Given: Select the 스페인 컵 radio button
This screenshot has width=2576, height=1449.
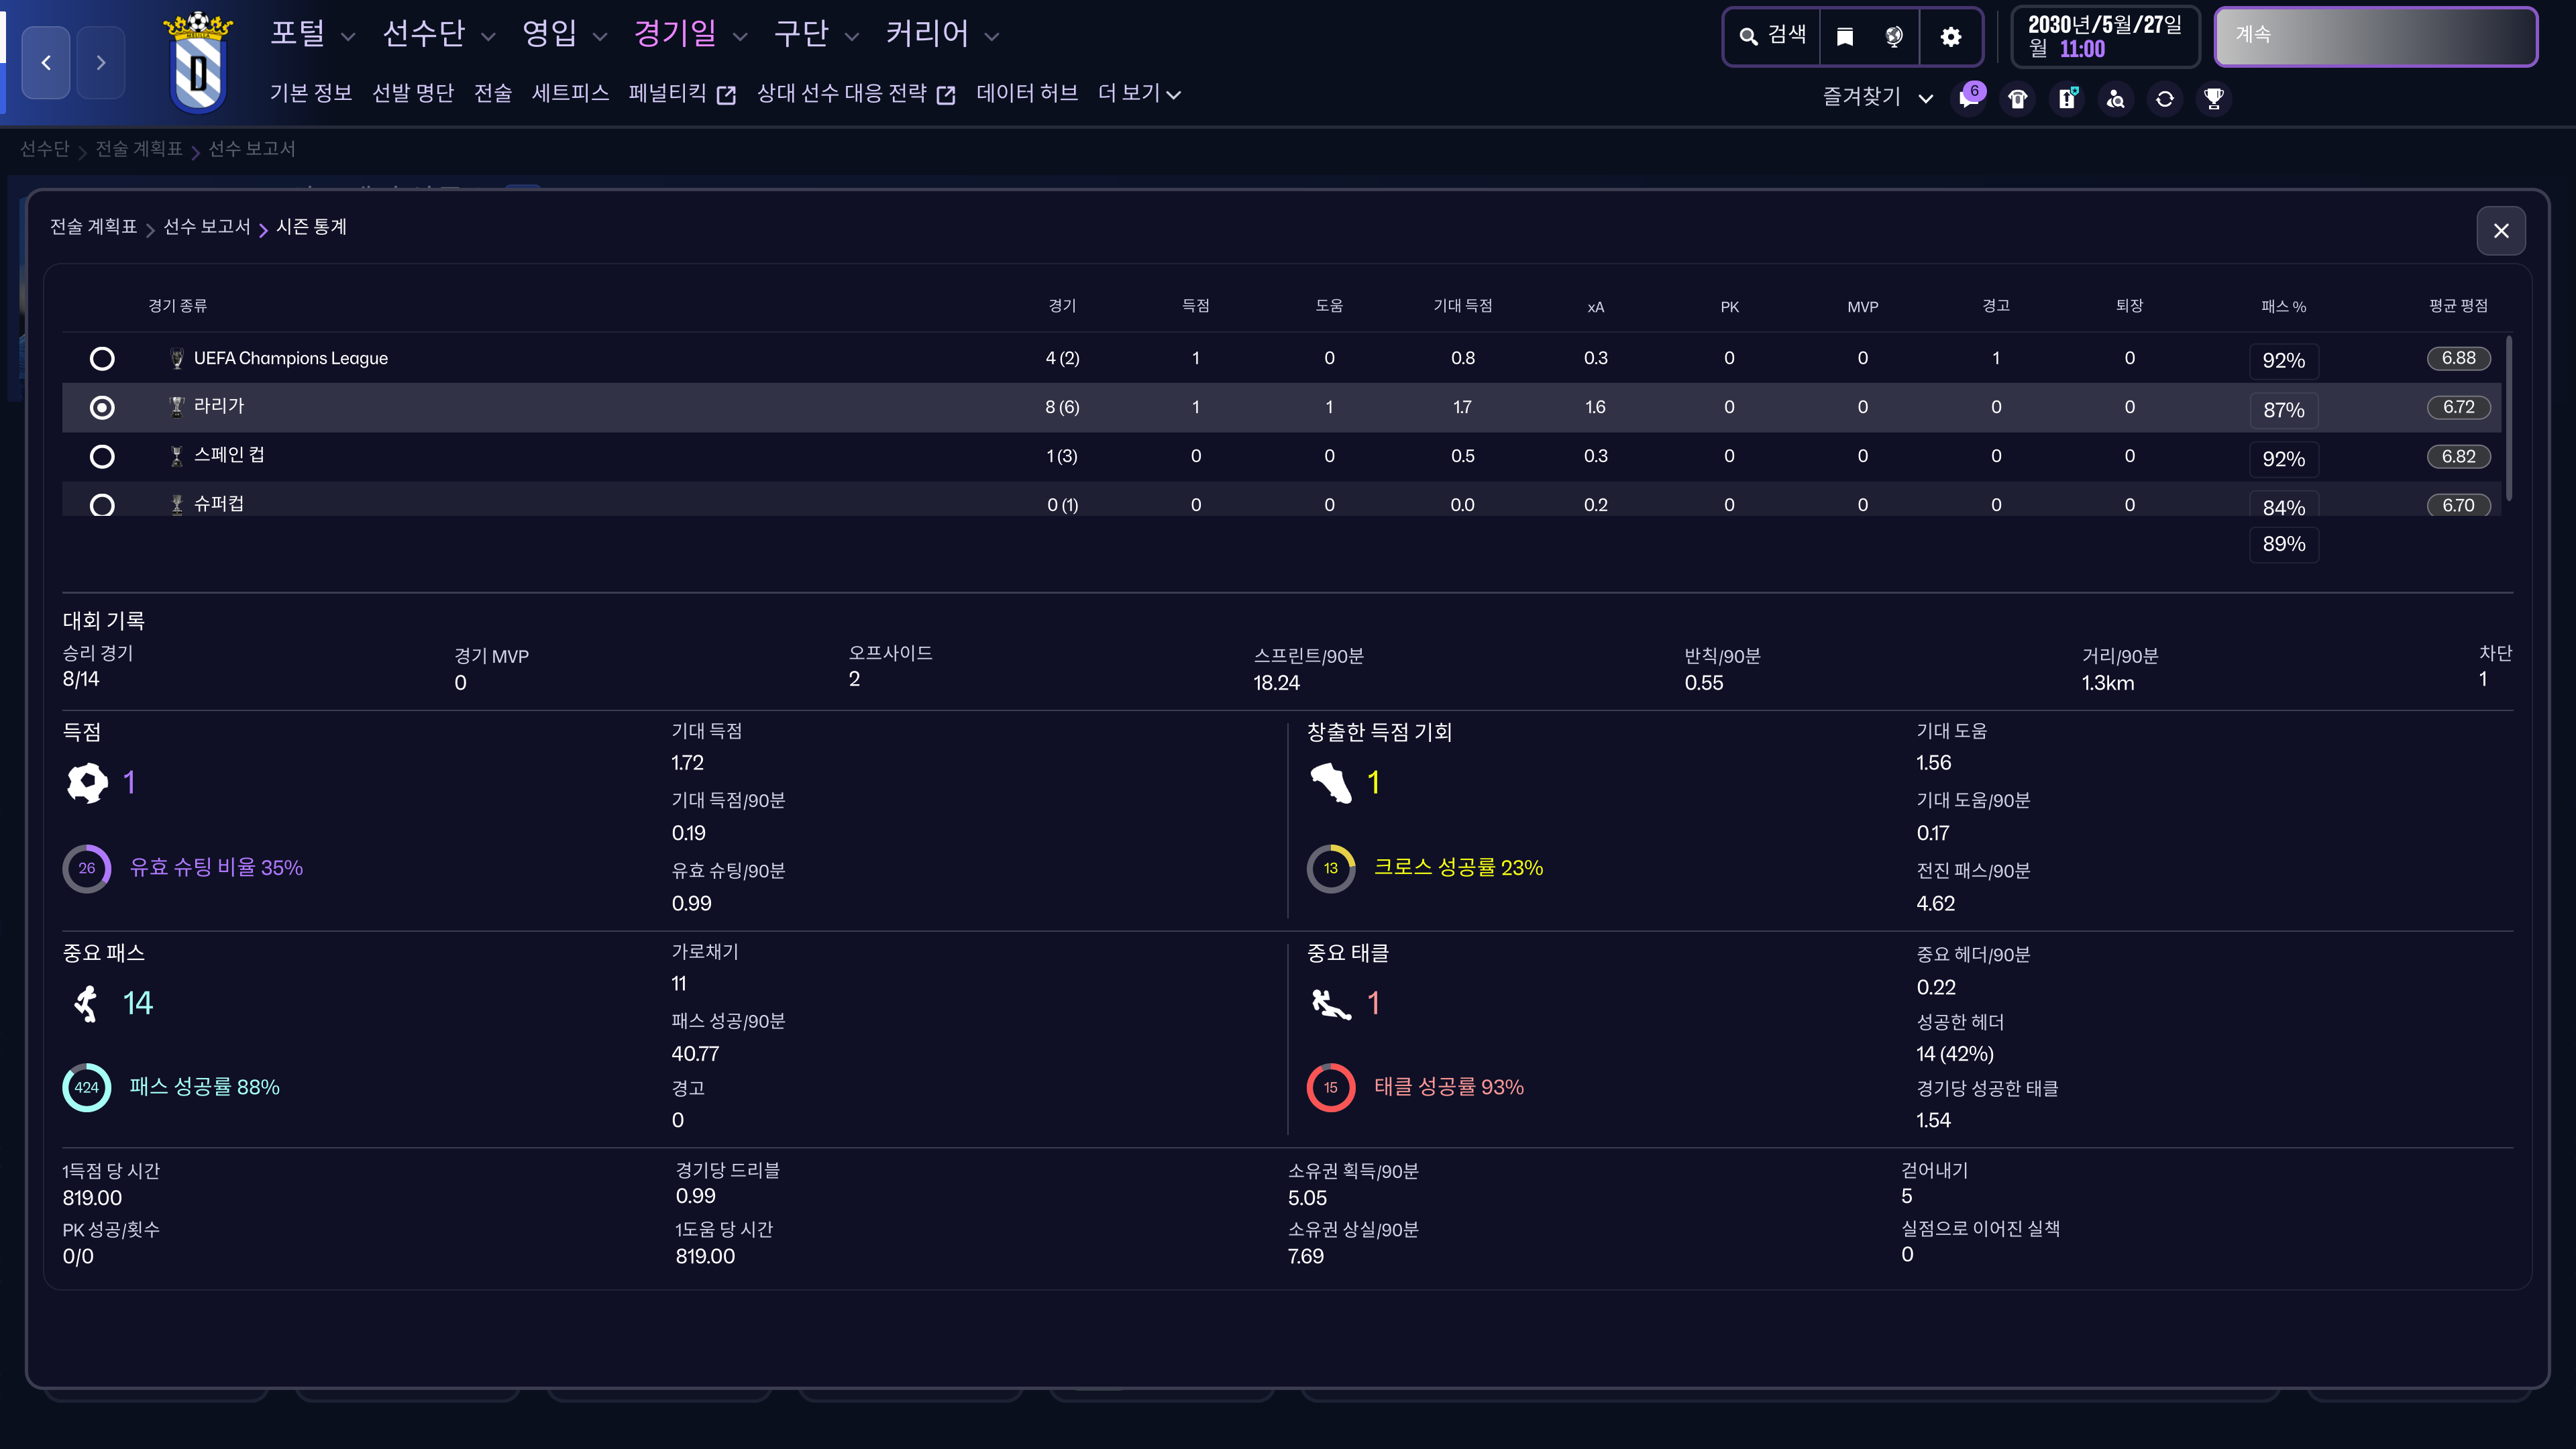Looking at the screenshot, I should point(102,456).
